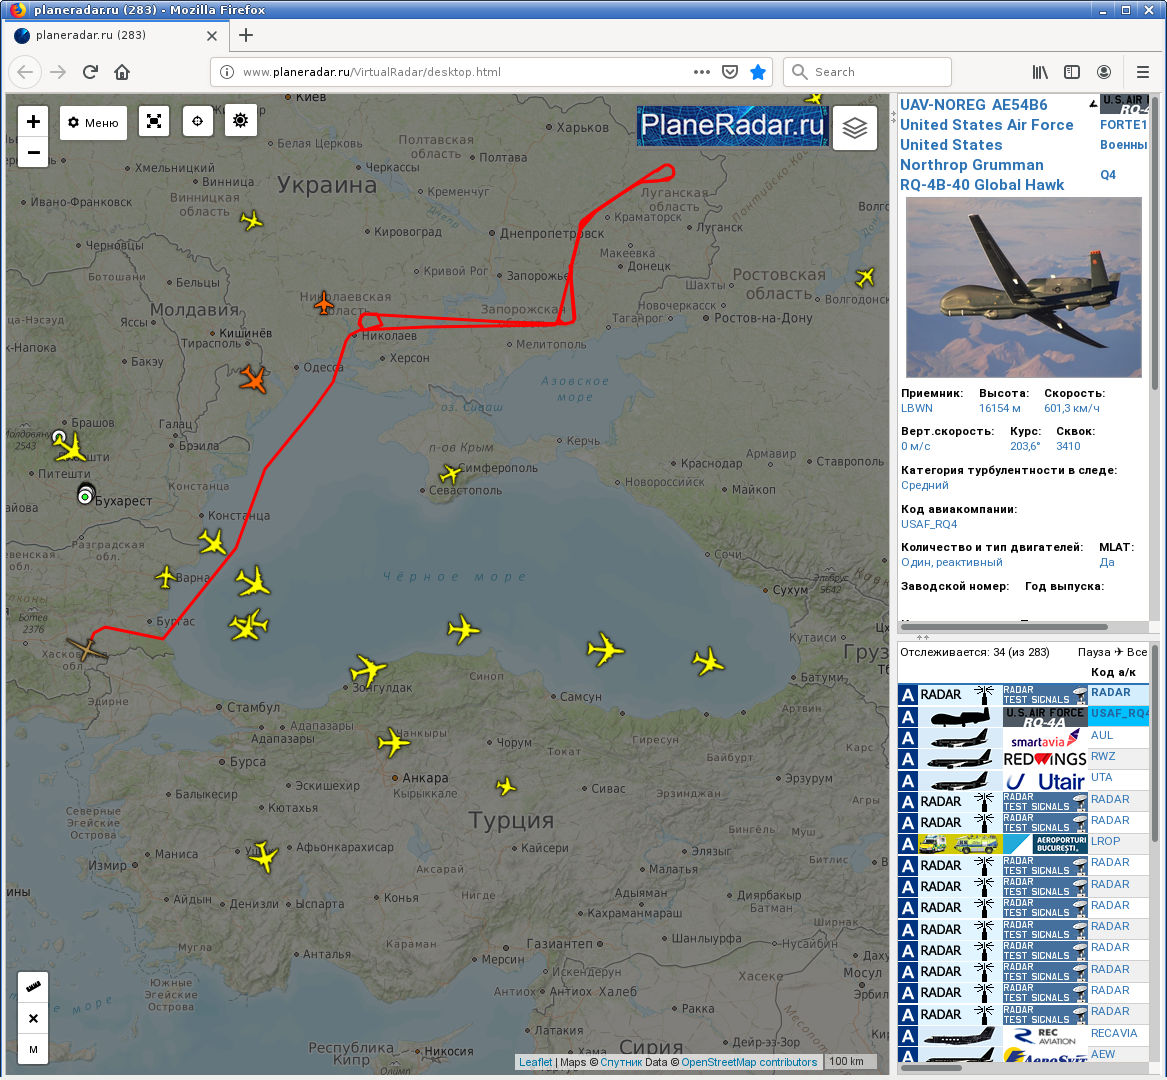Reload the page in Firefox
Viewport: 1167px width, 1080px height.
coord(90,72)
